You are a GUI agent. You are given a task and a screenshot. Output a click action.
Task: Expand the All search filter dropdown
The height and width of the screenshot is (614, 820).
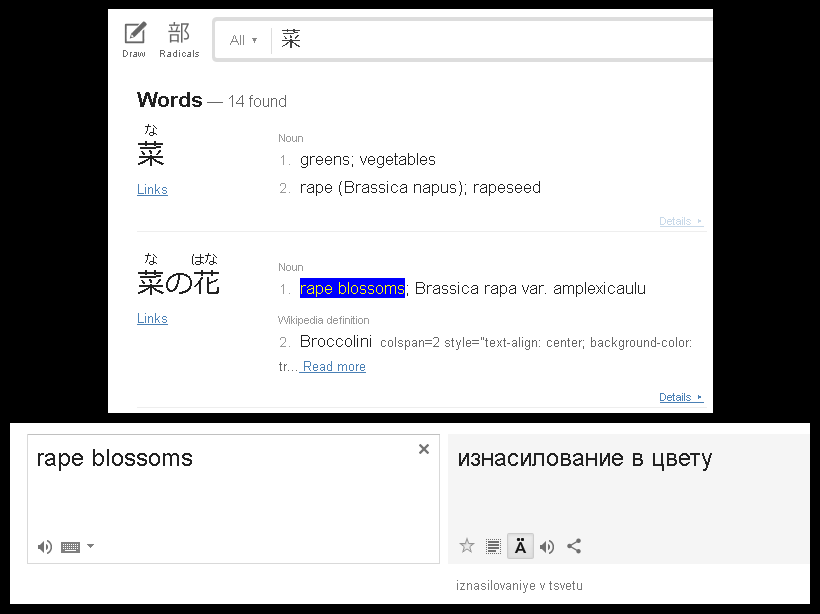click(x=243, y=40)
